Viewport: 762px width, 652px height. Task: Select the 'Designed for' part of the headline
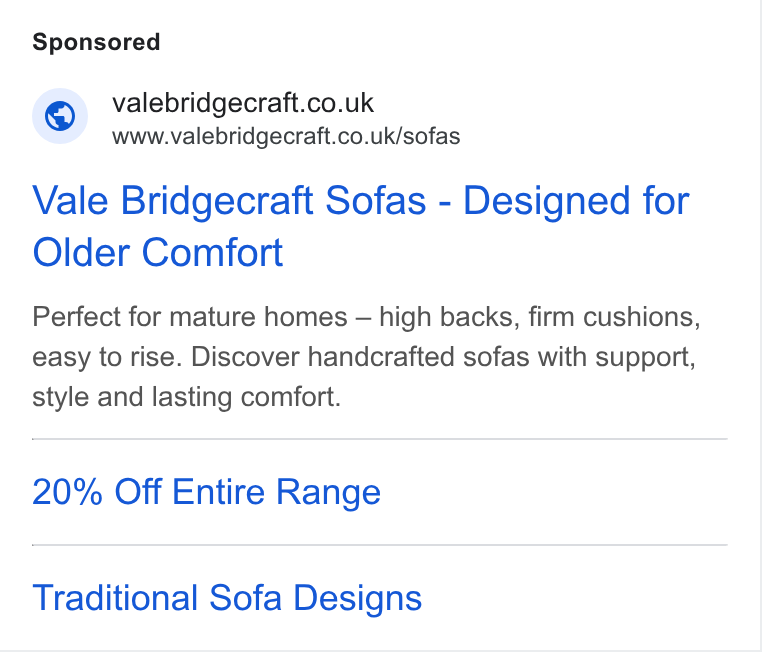(576, 201)
